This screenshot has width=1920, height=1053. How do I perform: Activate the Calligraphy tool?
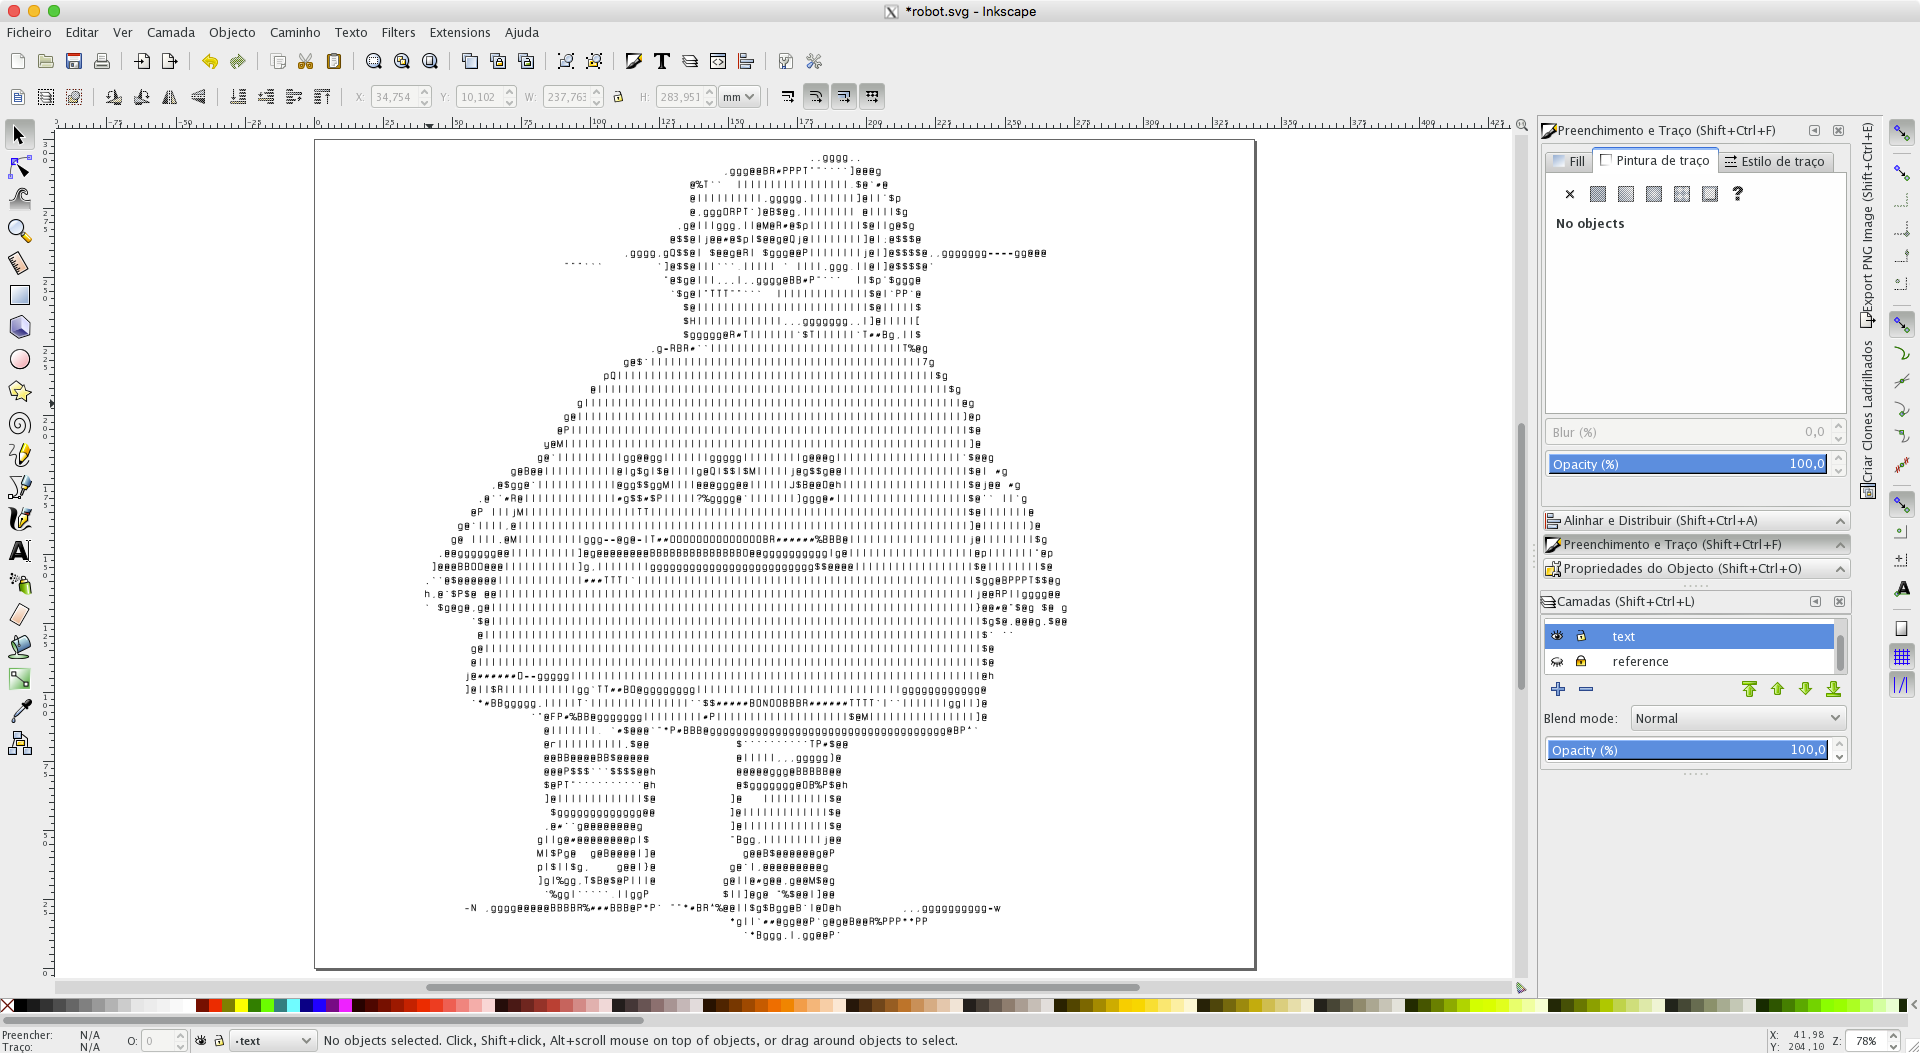(20, 518)
